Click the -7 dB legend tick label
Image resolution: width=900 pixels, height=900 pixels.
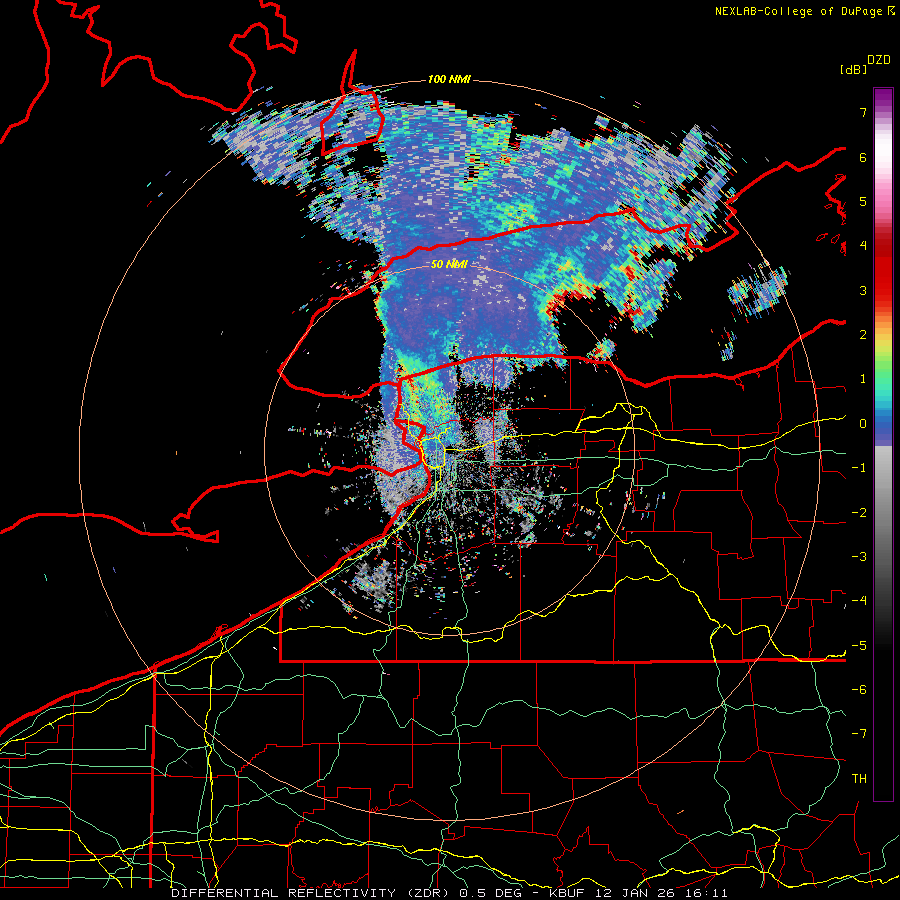click(x=859, y=734)
